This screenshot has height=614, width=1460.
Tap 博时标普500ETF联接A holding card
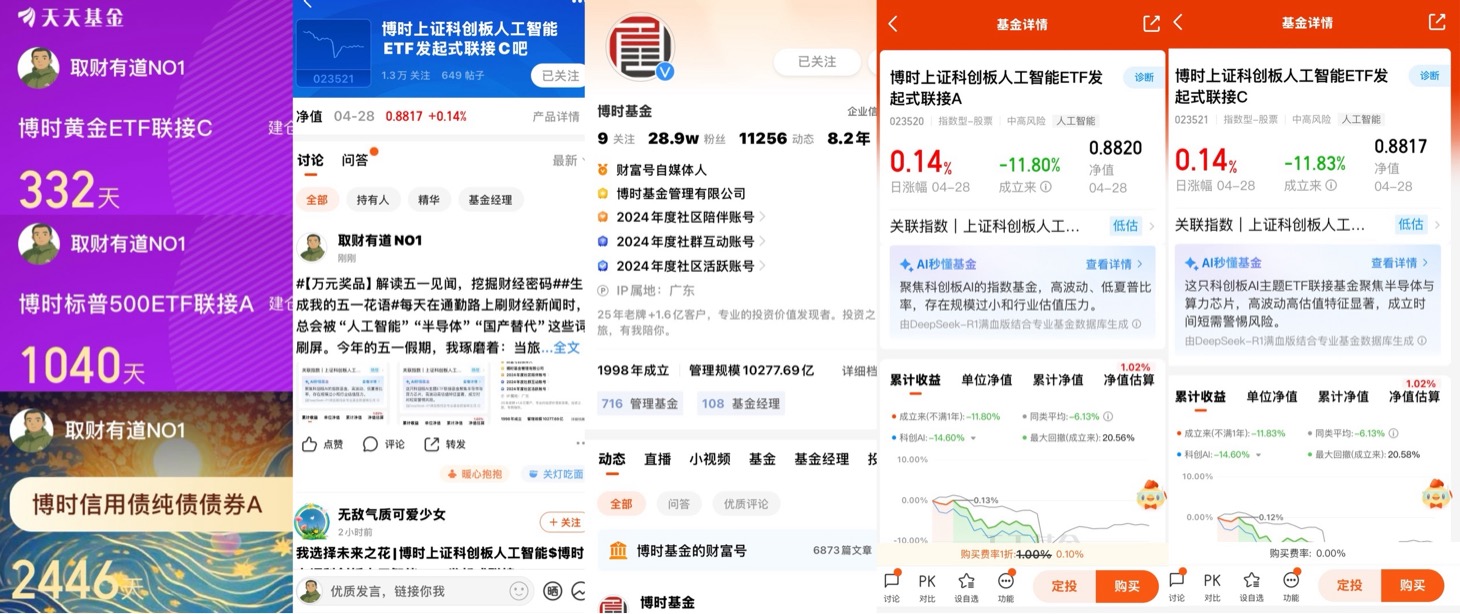click(x=146, y=303)
